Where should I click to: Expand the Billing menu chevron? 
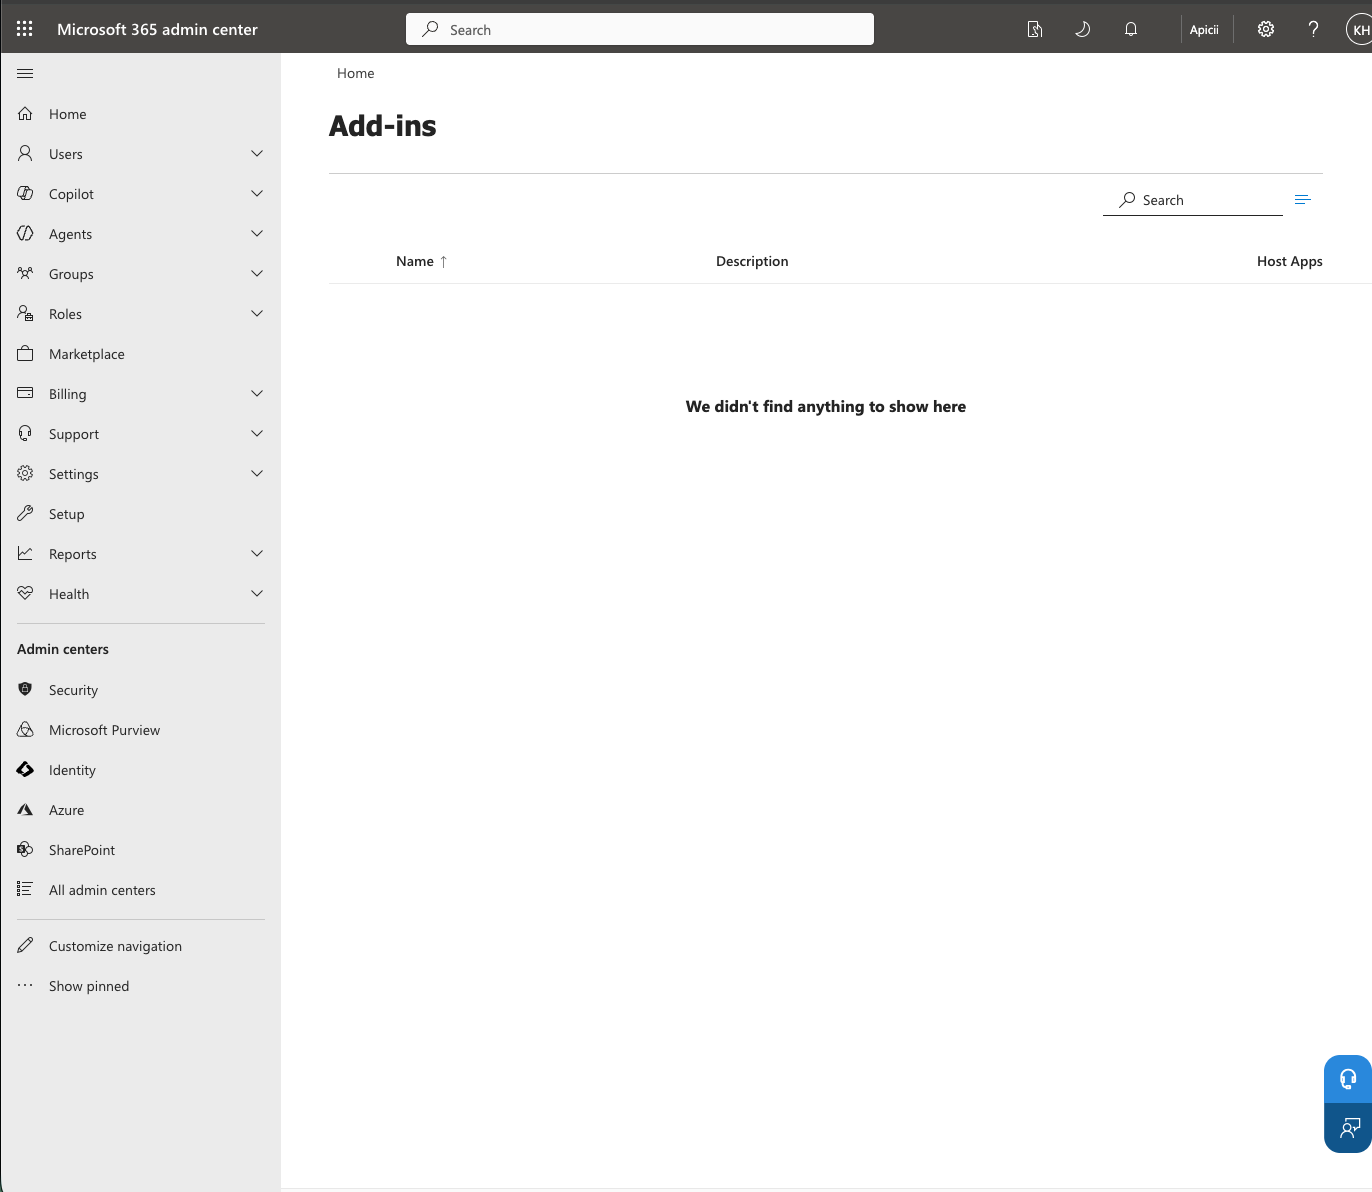[257, 394]
